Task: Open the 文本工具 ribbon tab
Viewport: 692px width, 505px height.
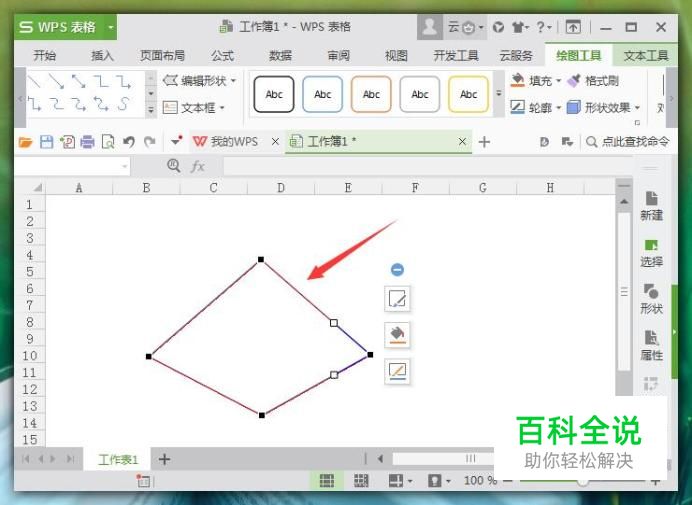Action: (646, 56)
